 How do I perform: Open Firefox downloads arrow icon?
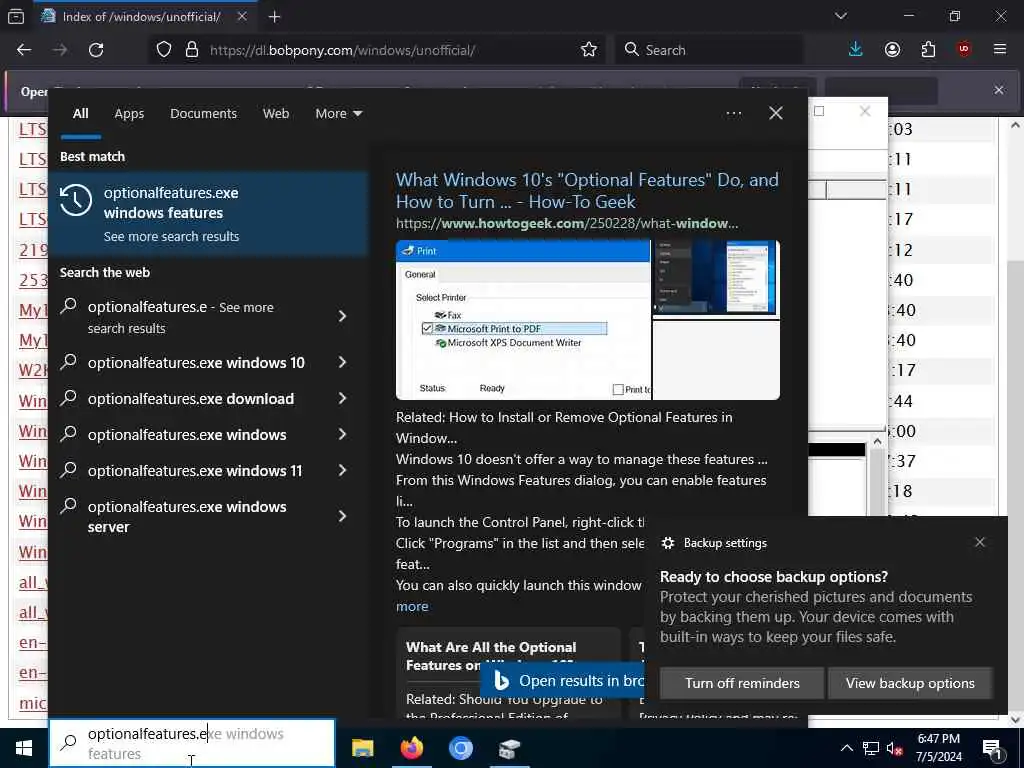click(x=856, y=50)
